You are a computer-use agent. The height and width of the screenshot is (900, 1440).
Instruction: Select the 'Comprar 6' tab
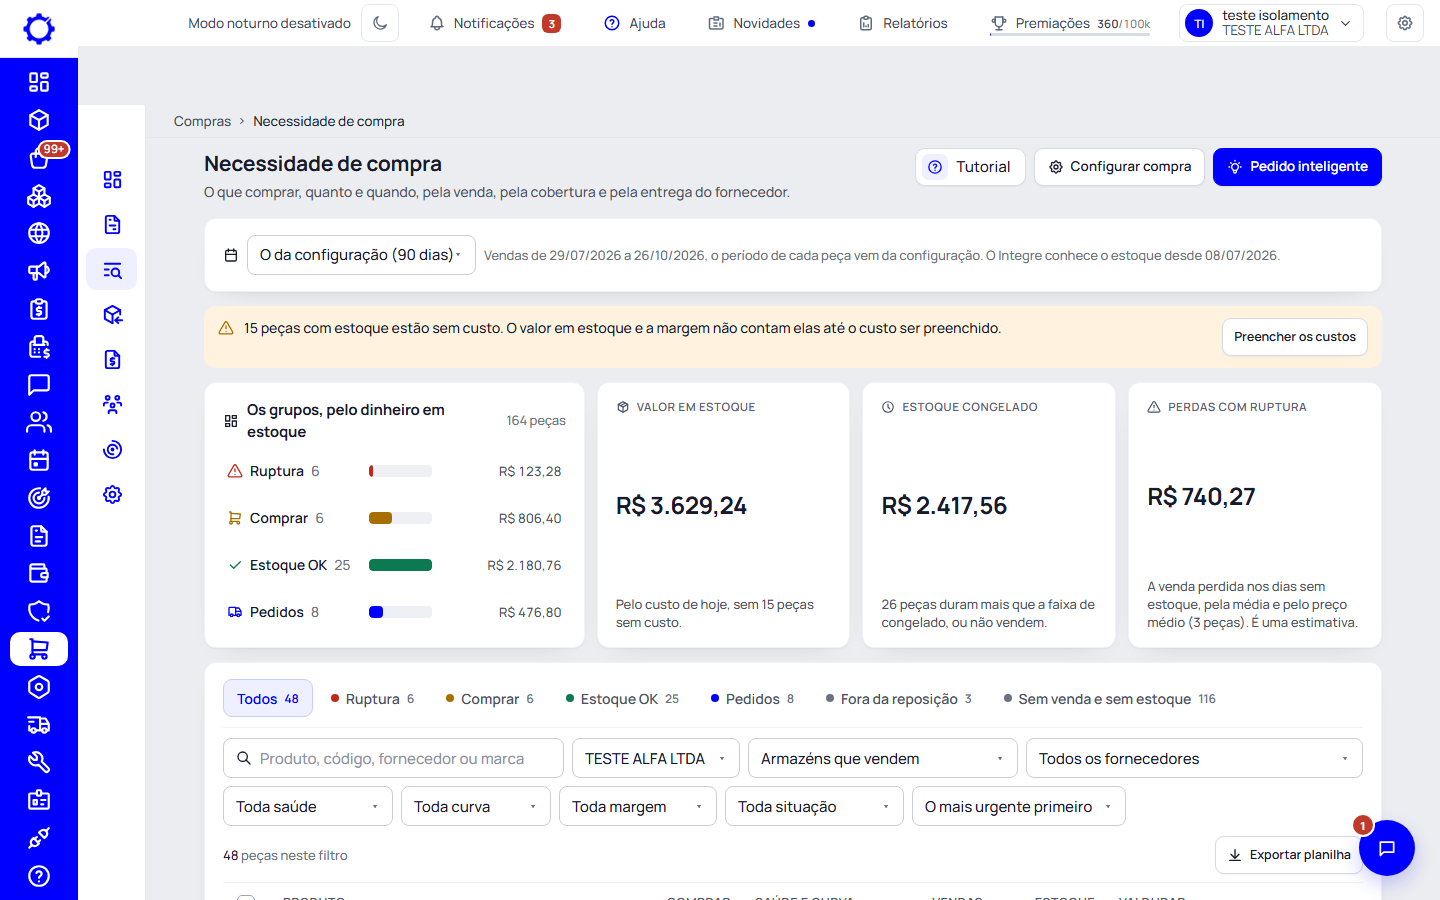coord(490,699)
